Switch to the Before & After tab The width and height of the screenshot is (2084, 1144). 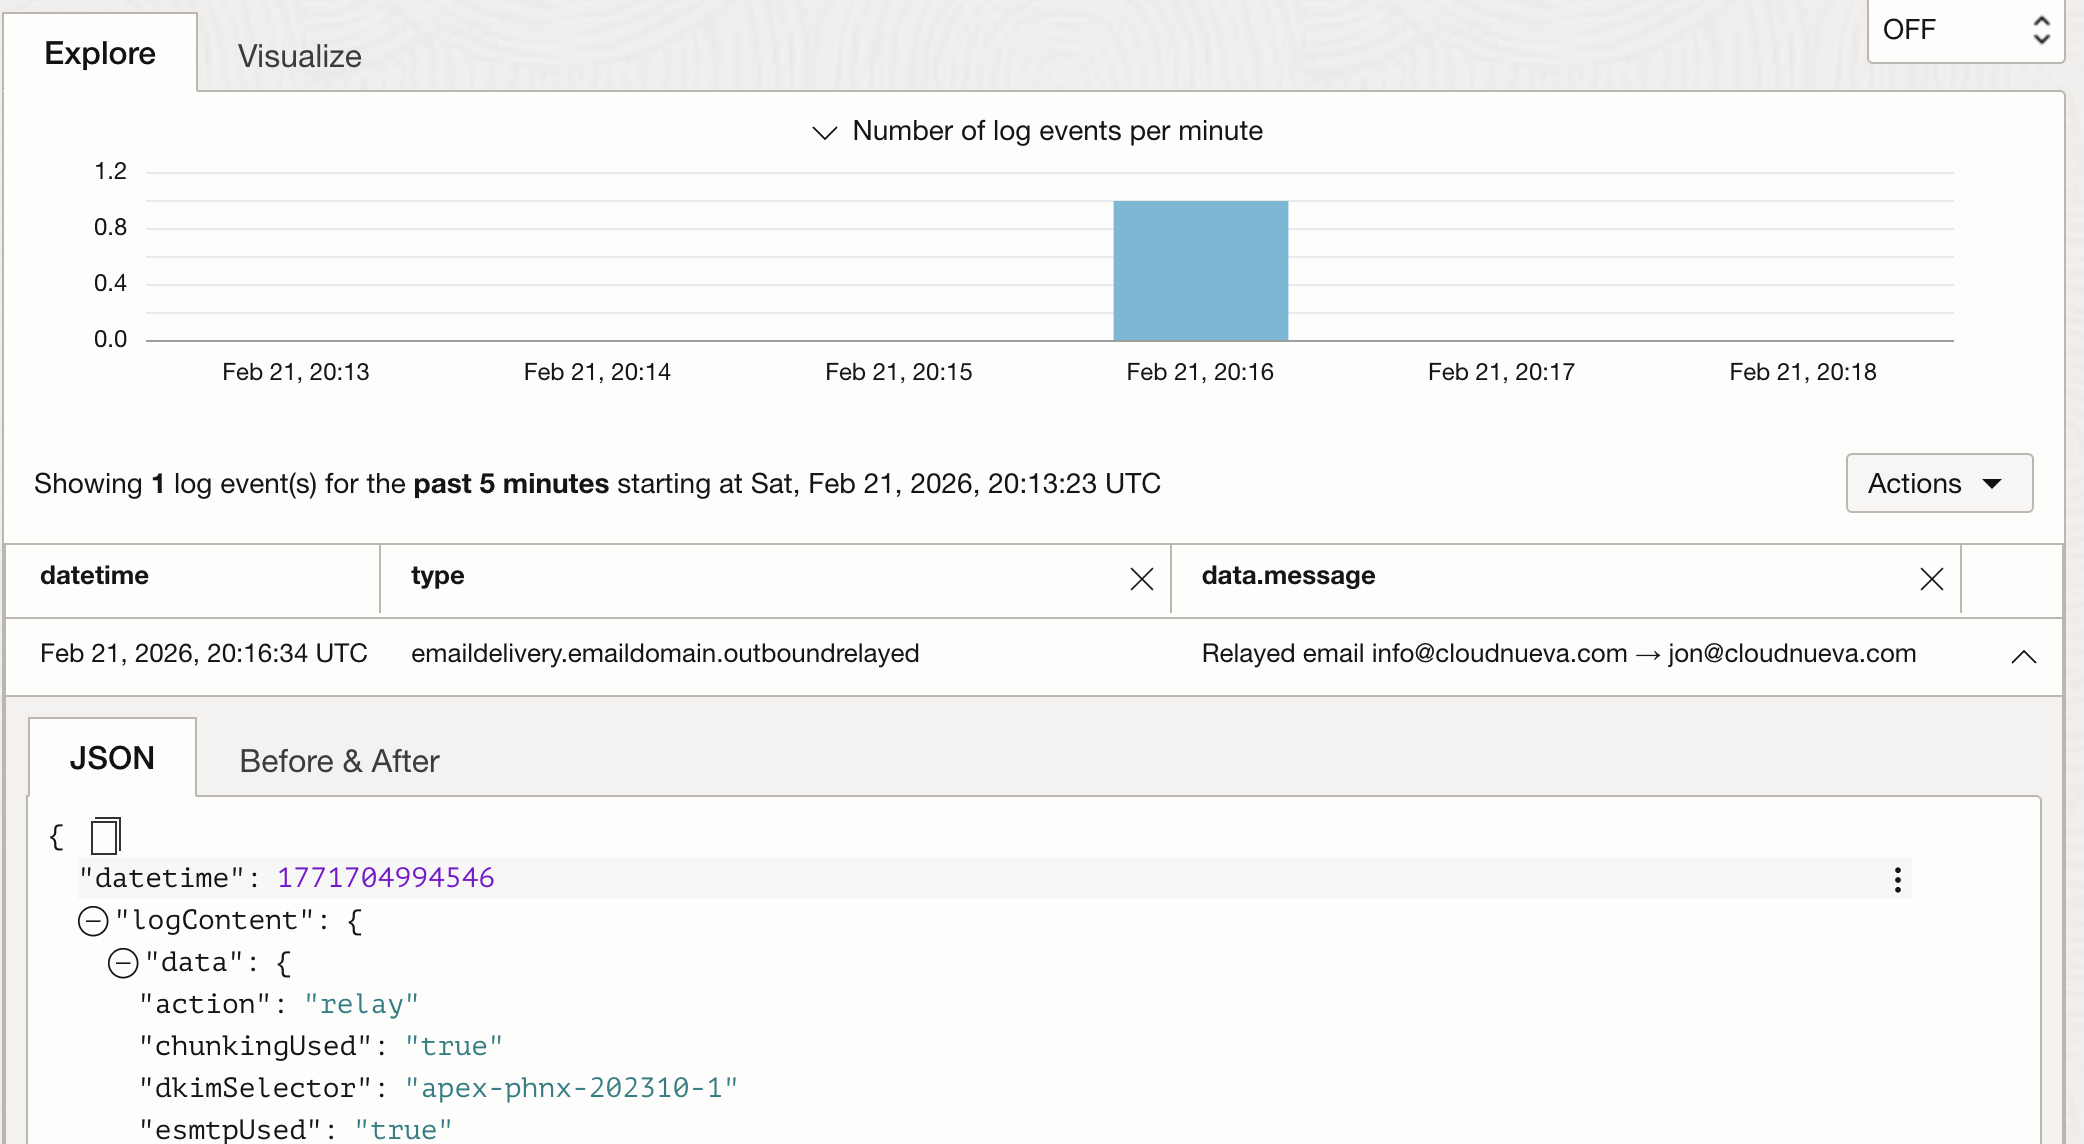338,760
